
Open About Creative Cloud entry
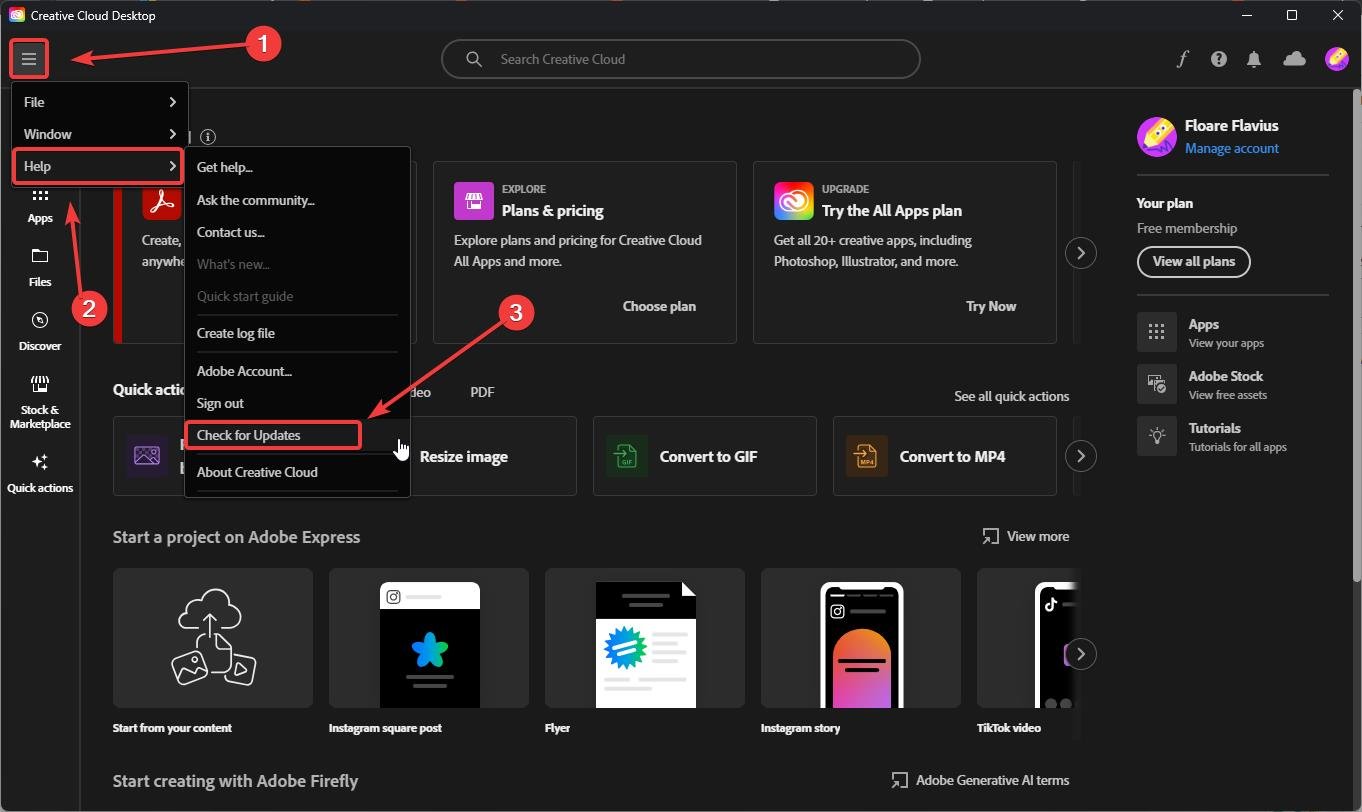point(297,472)
